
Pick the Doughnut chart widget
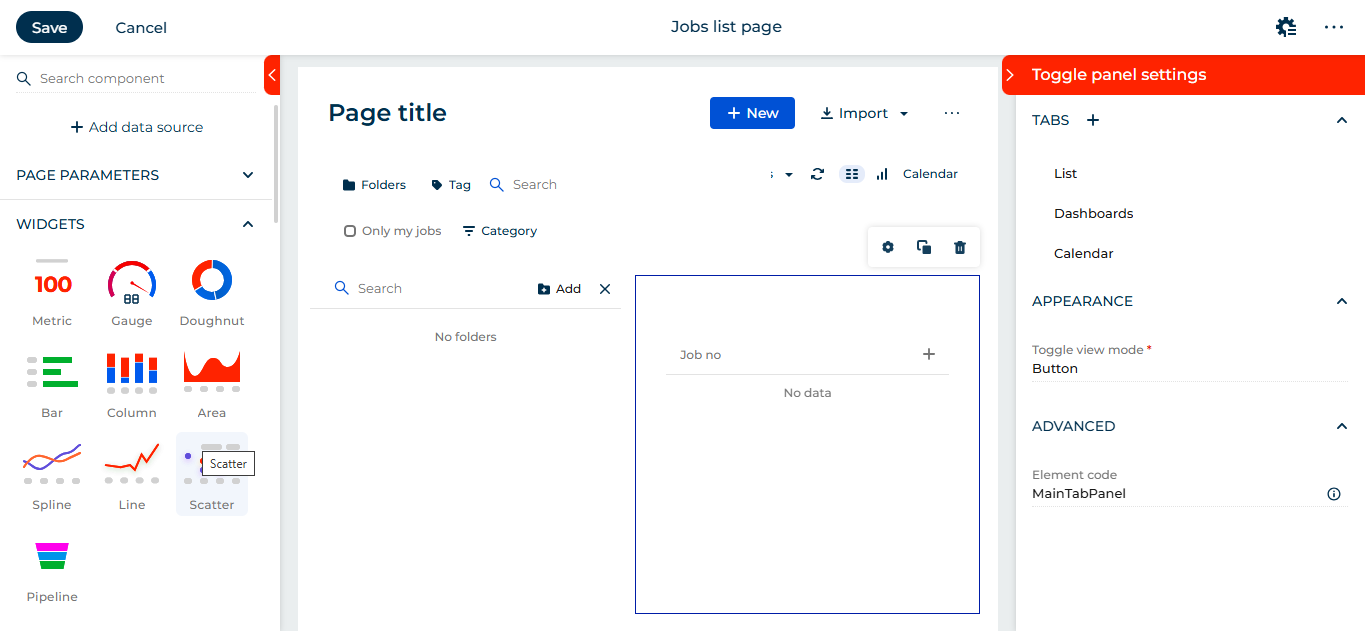[211, 290]
